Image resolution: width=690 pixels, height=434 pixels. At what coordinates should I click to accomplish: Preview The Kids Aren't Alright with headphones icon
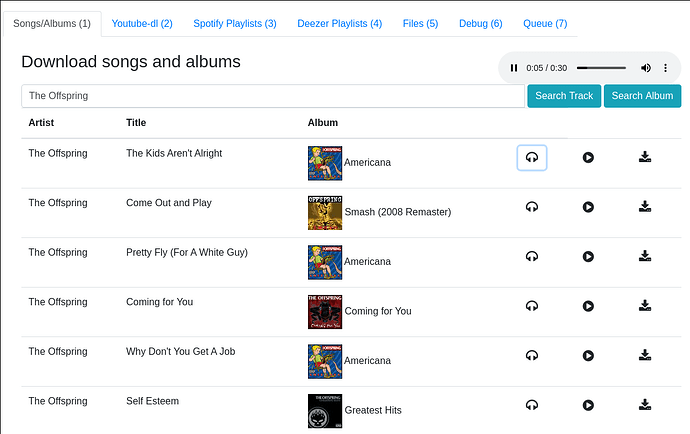[532, 158]
